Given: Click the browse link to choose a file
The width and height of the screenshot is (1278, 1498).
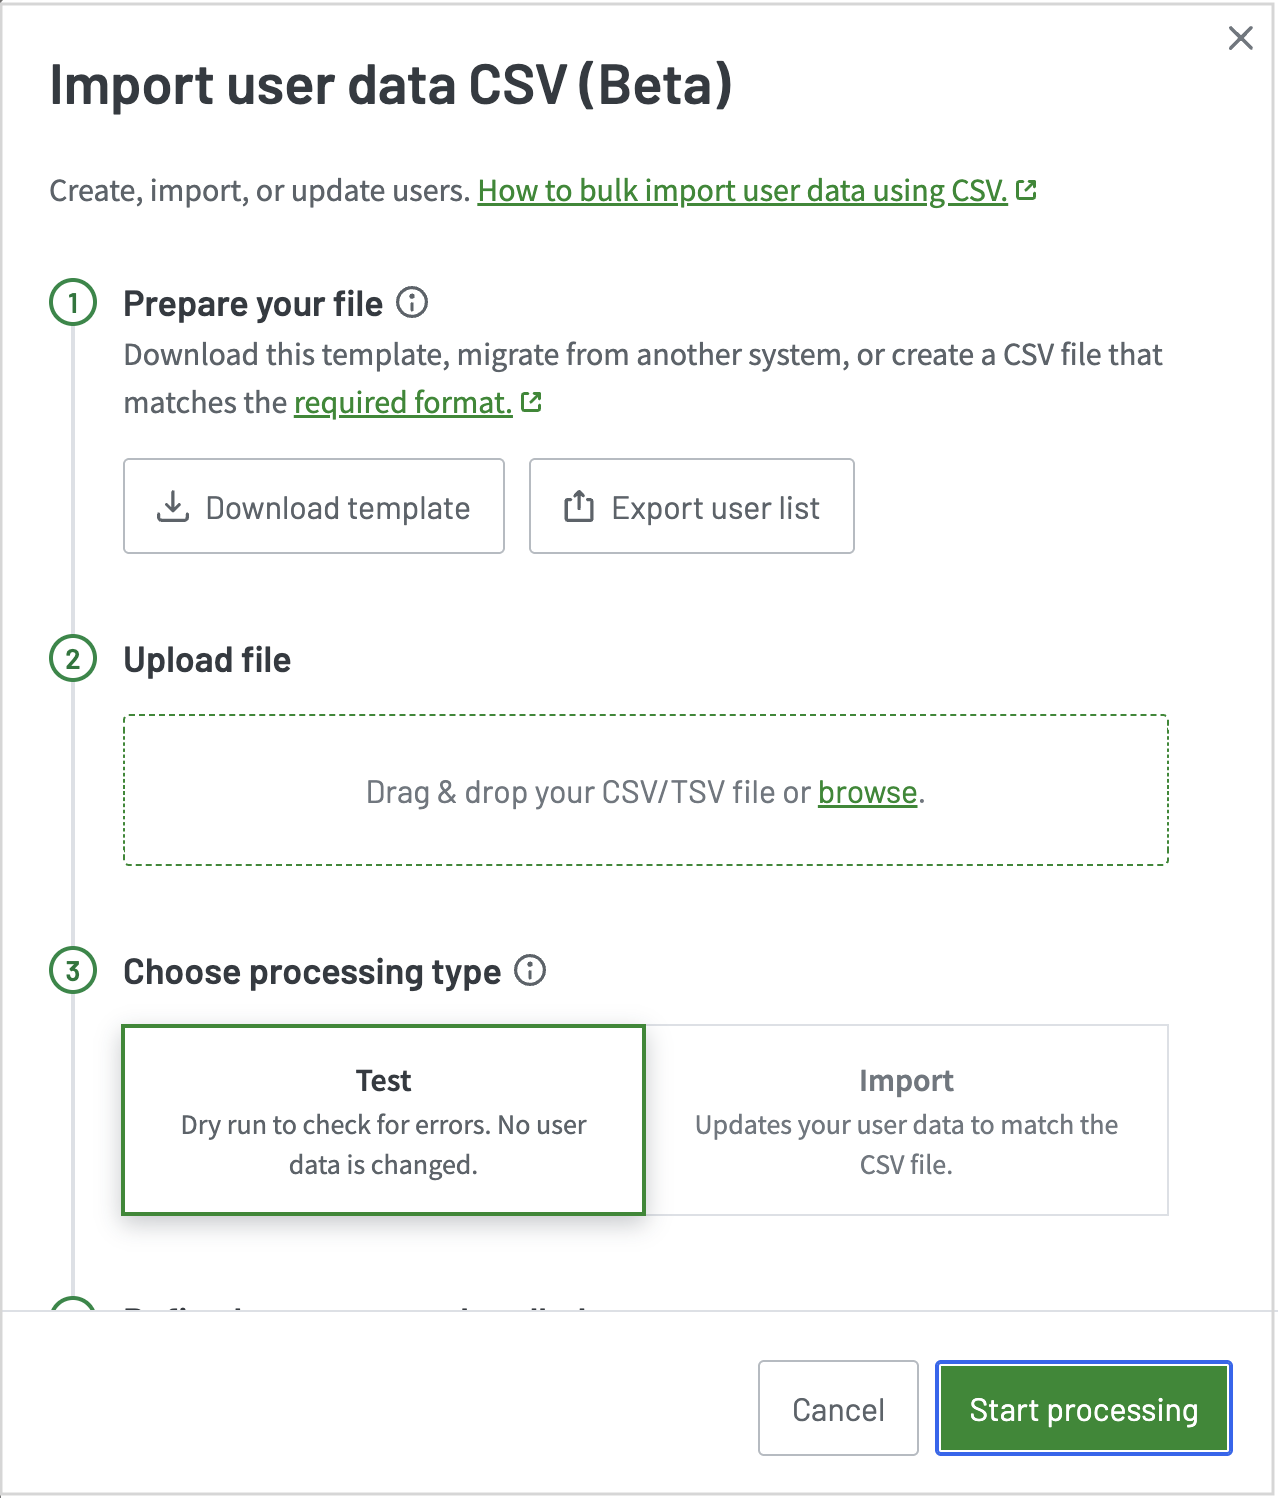Looking at the screenshot, I should point(867,792).
